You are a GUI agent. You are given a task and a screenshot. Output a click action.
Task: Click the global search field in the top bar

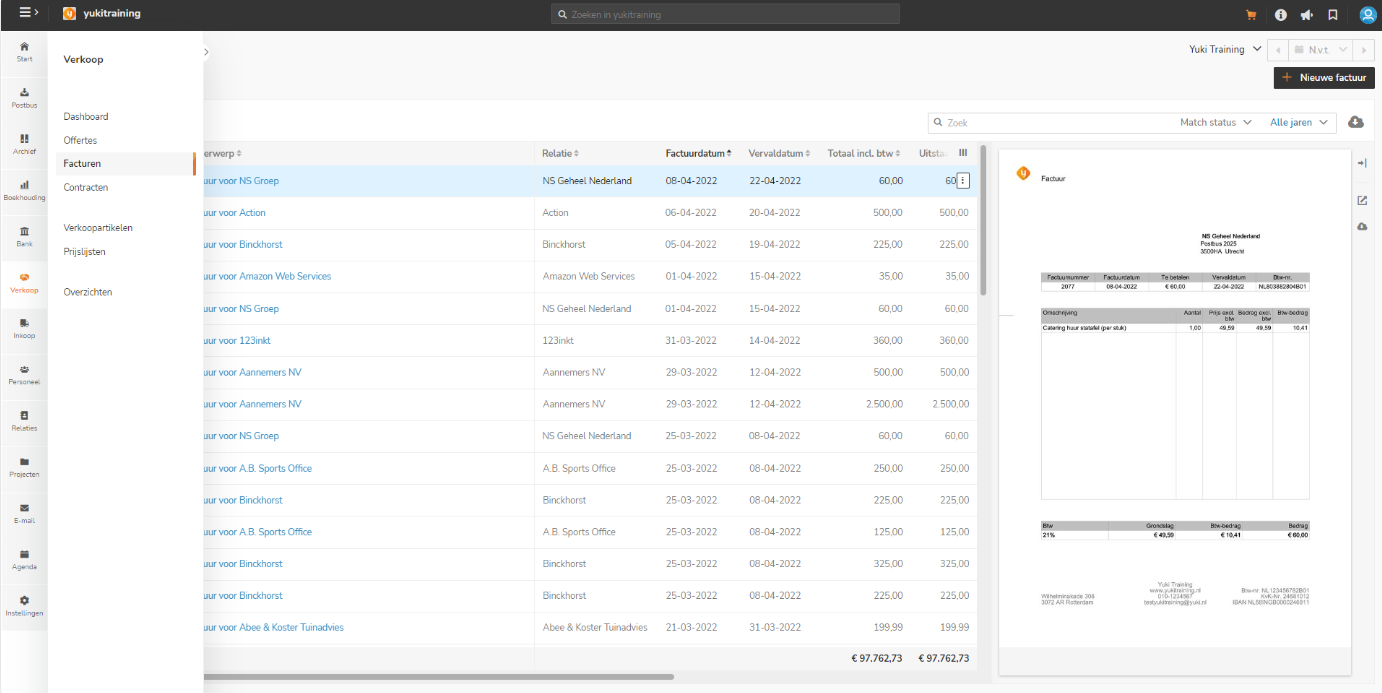[725, 14]
